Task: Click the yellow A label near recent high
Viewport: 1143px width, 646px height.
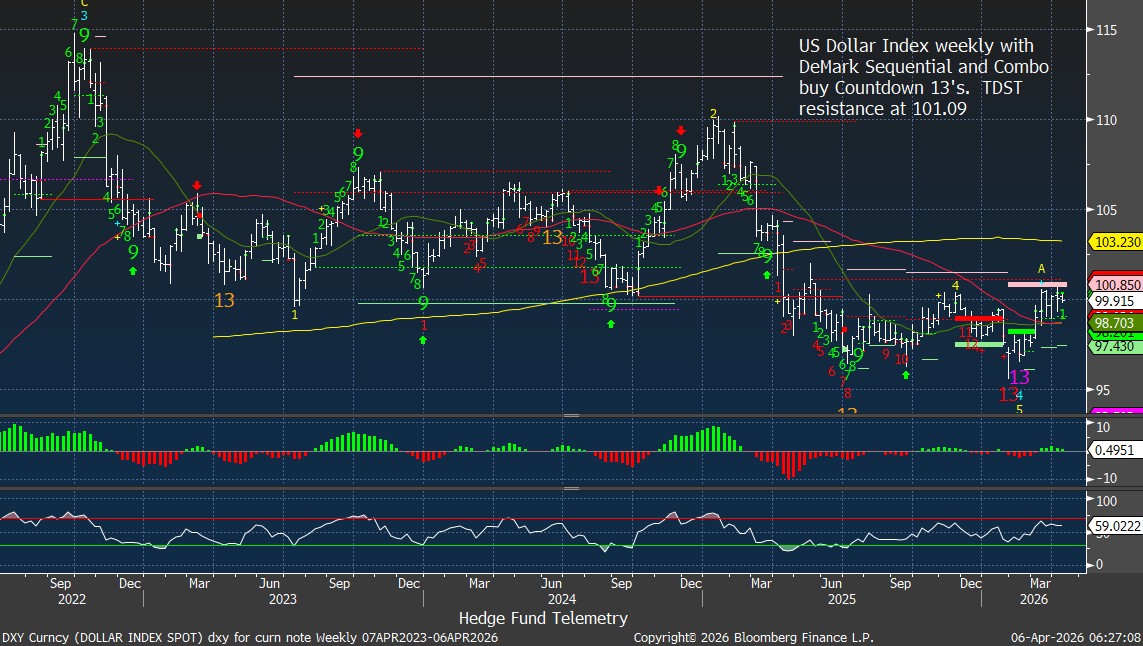Action: (x=1041, y=269)
